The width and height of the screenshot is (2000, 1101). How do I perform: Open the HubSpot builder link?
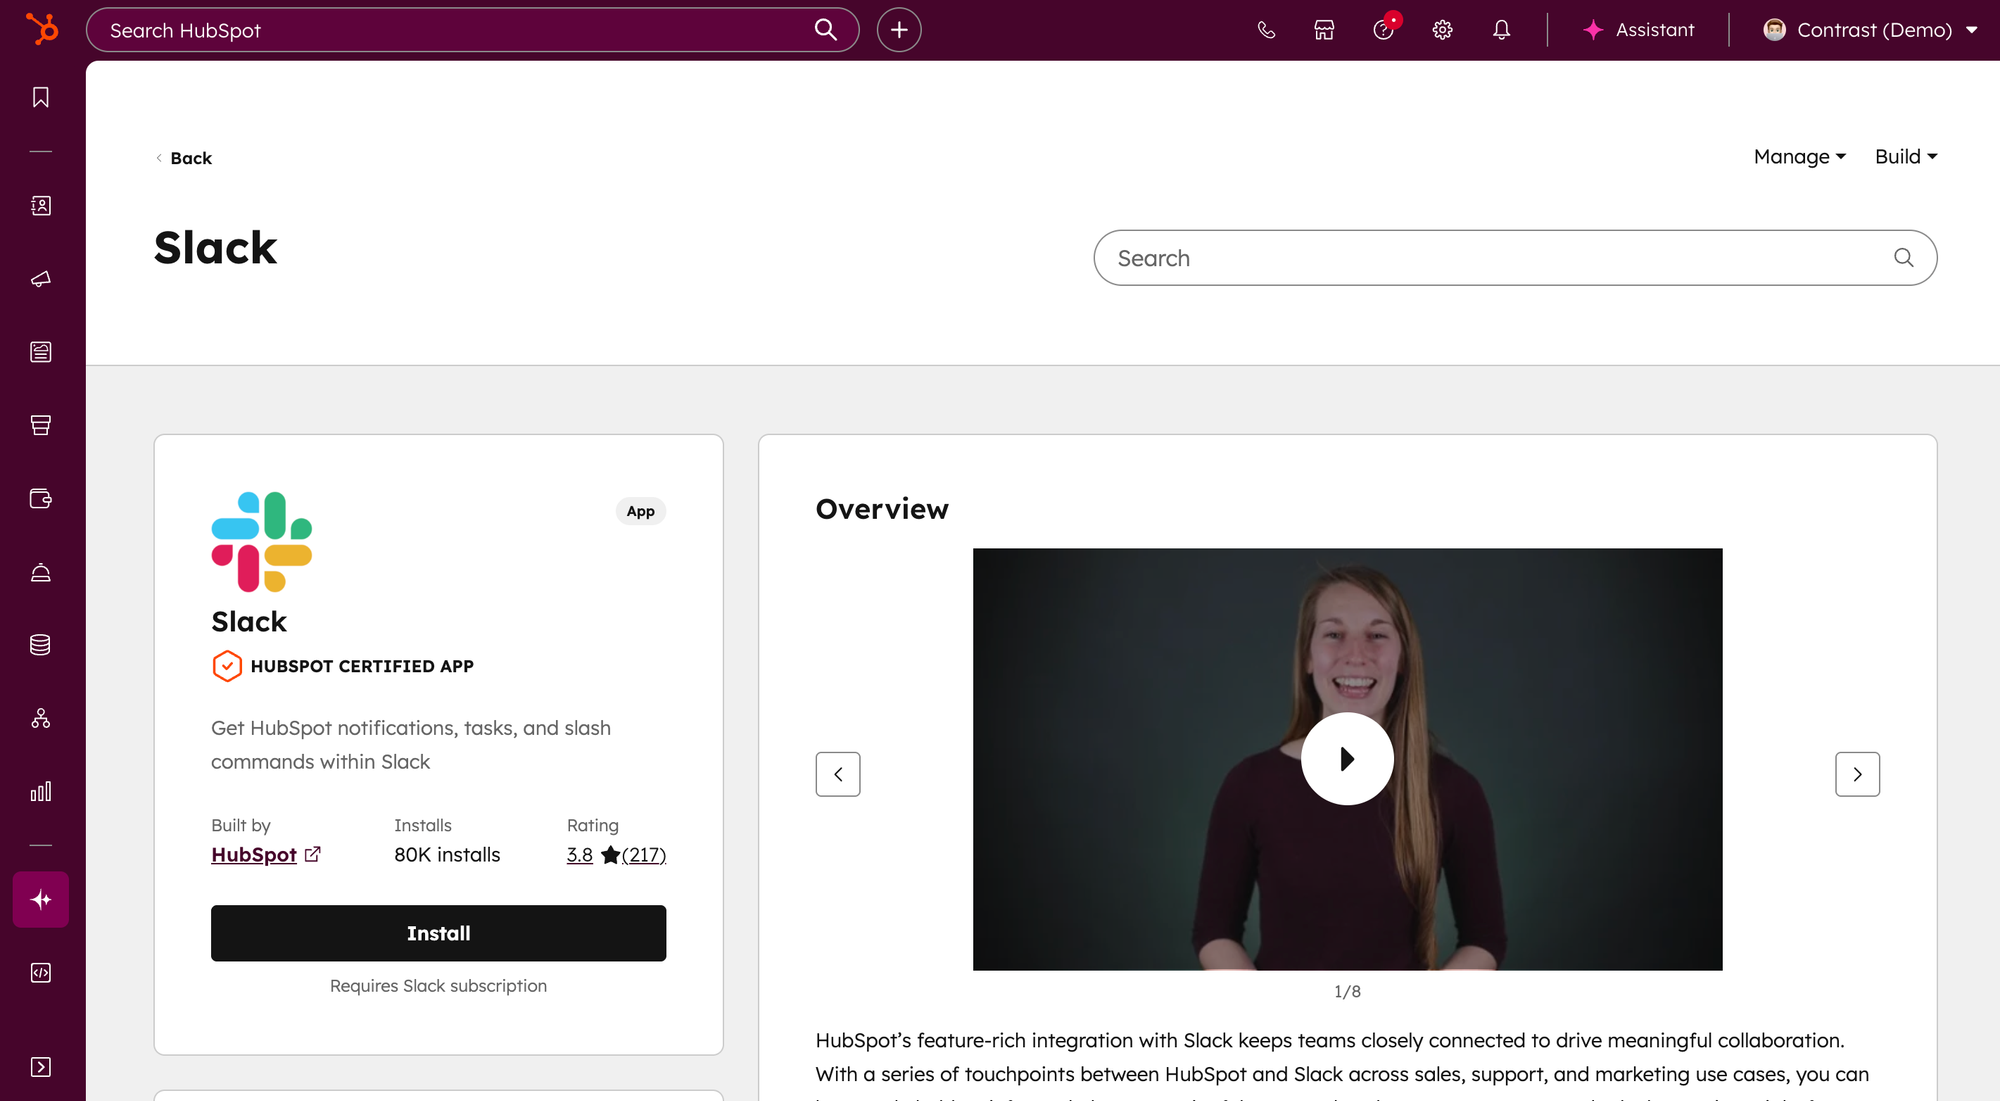click(255, 855)
